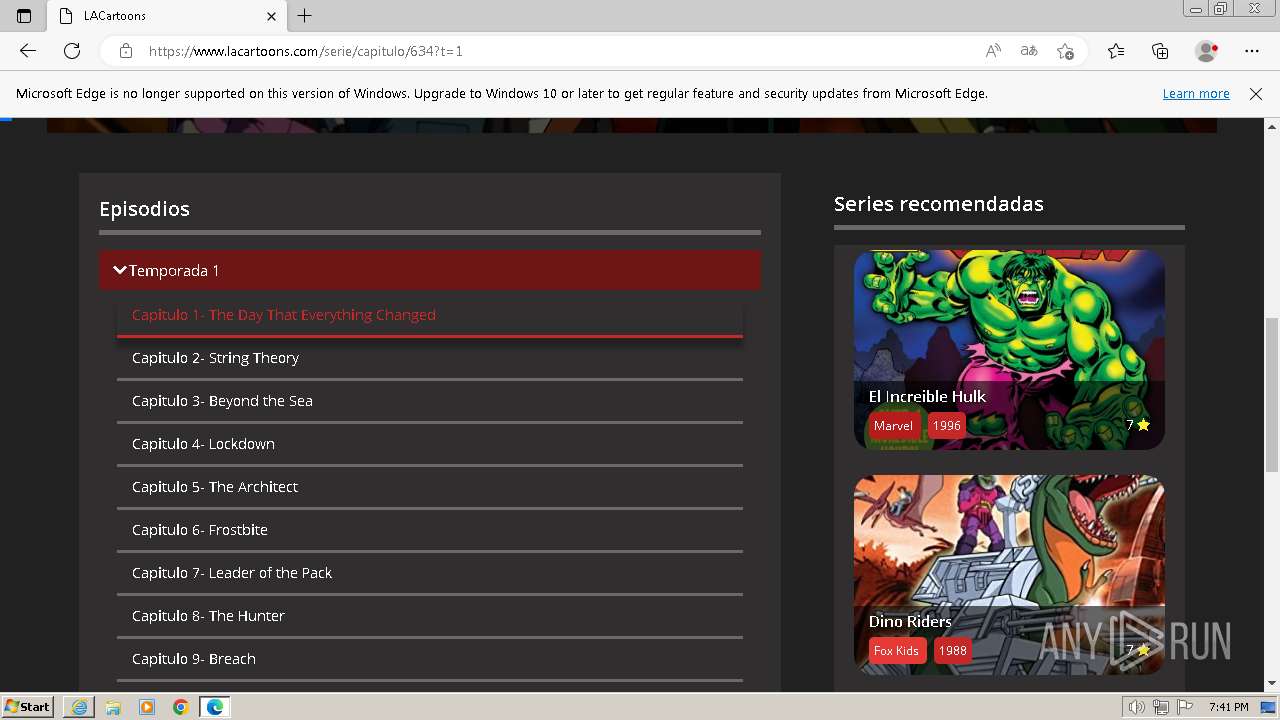
Task: Click the Marvel tag on Hulk card
Action: pos(893,425)
